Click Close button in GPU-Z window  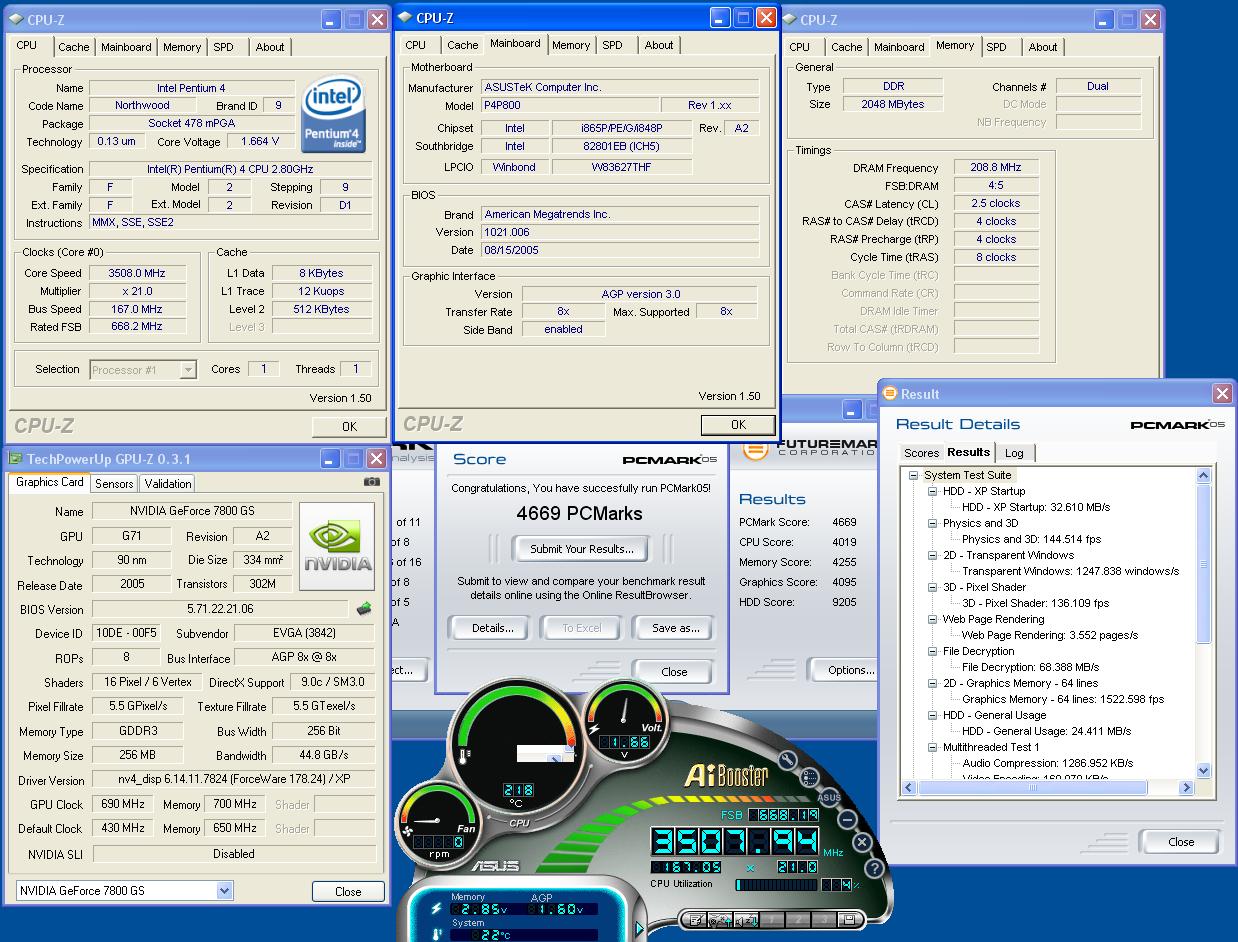348,891
